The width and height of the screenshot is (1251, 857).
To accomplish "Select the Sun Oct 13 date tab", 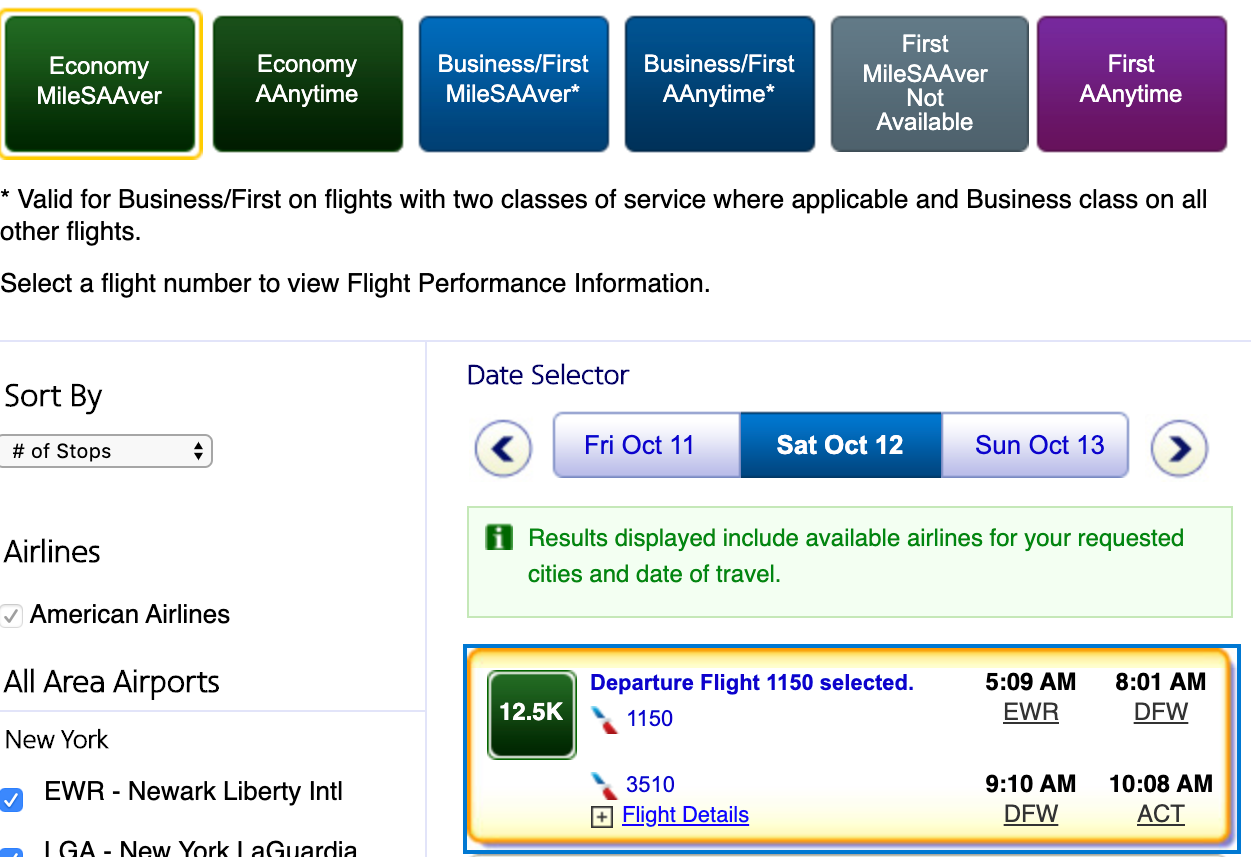I will tap(1039, 446).
